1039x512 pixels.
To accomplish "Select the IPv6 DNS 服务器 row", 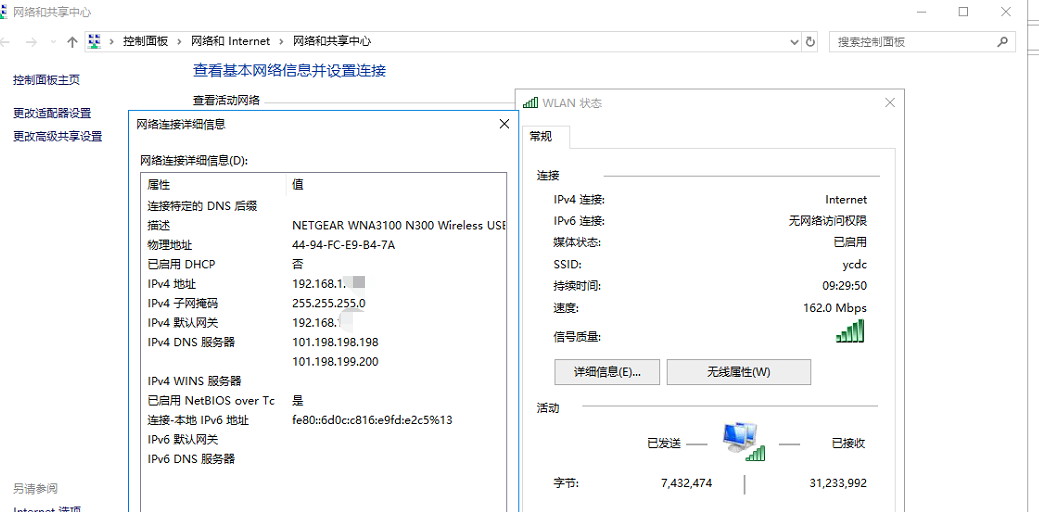I will [x=324, y=458].
